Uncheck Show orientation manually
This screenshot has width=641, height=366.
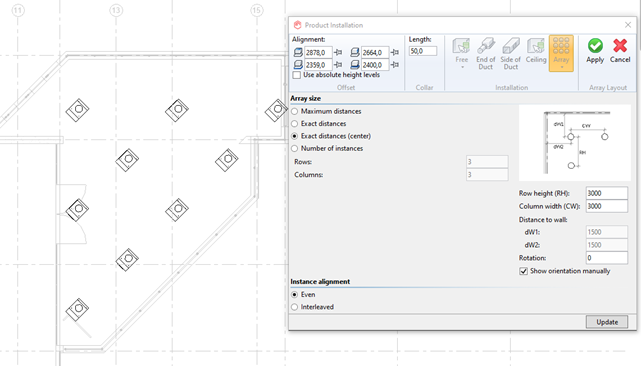[523, 271]
